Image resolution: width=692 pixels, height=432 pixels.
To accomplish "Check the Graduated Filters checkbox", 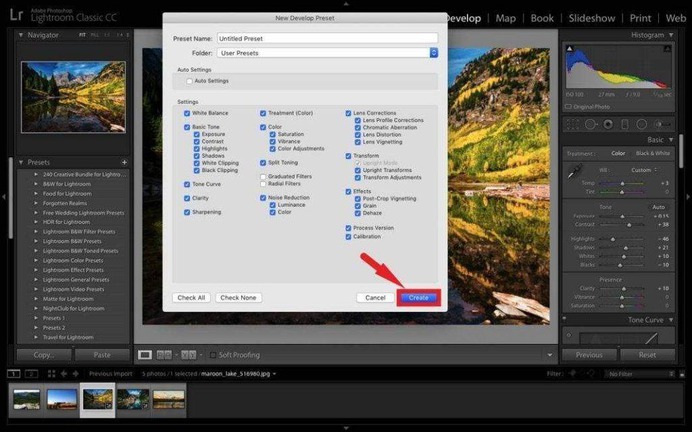I will (x=263, y=177).
